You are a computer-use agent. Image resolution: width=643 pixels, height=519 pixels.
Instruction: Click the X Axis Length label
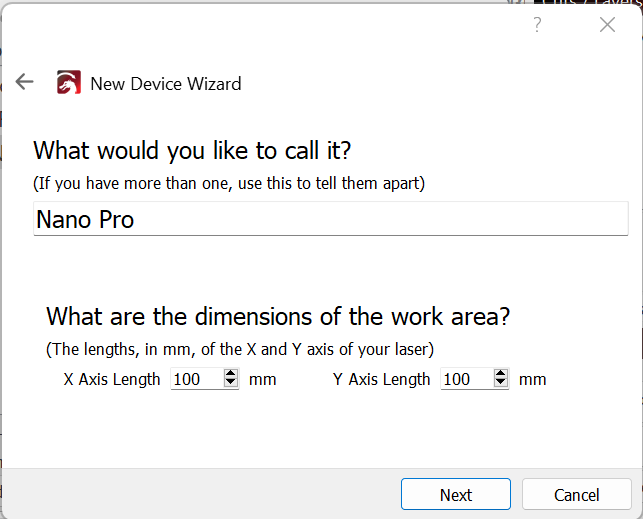point(112,380)
